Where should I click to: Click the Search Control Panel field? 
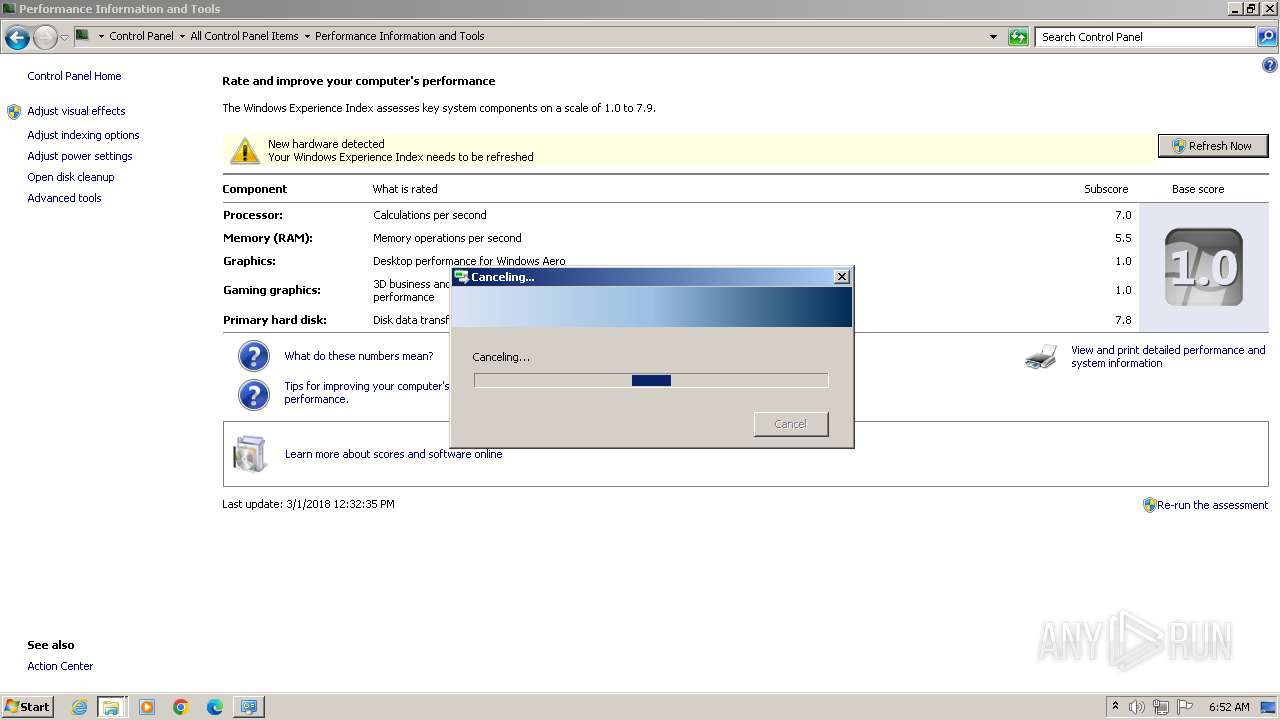pyautogui.click(x=1145, y=37)
